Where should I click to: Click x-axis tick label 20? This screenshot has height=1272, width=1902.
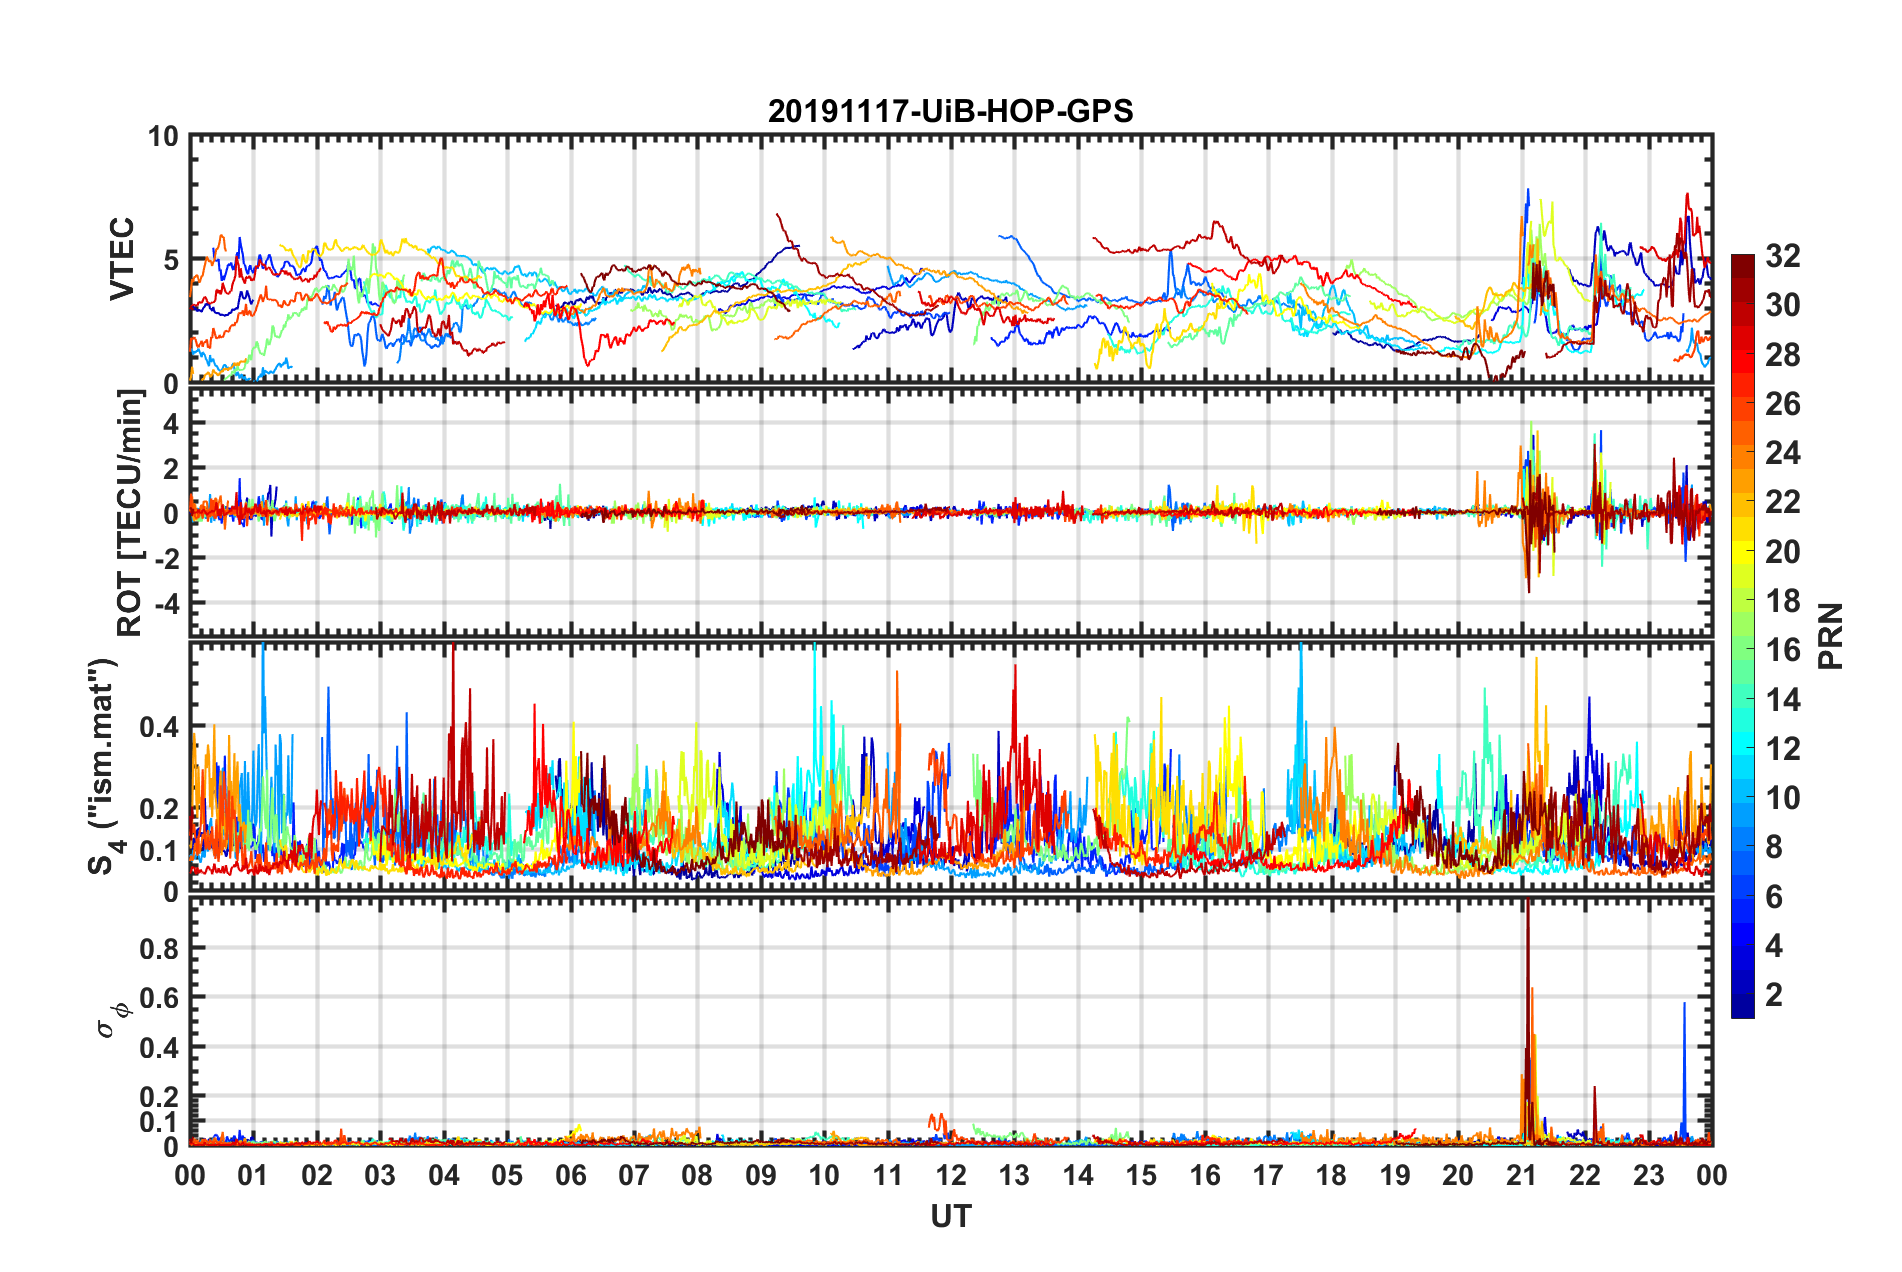1458,1175
